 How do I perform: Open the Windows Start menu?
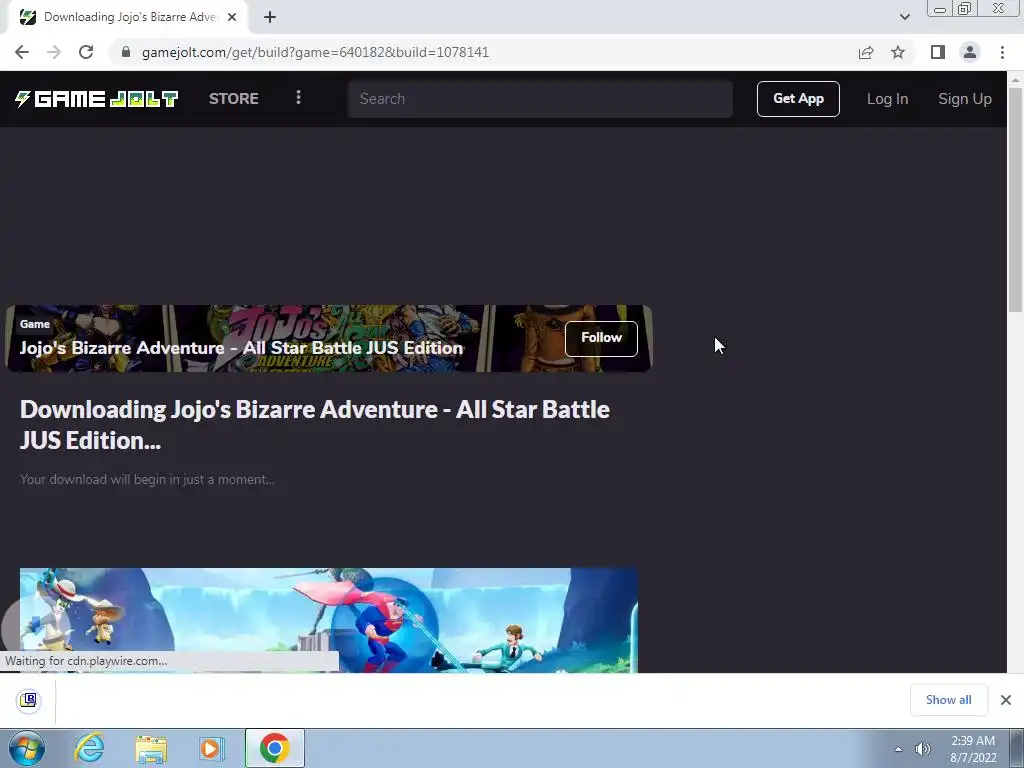coord(27,748)
